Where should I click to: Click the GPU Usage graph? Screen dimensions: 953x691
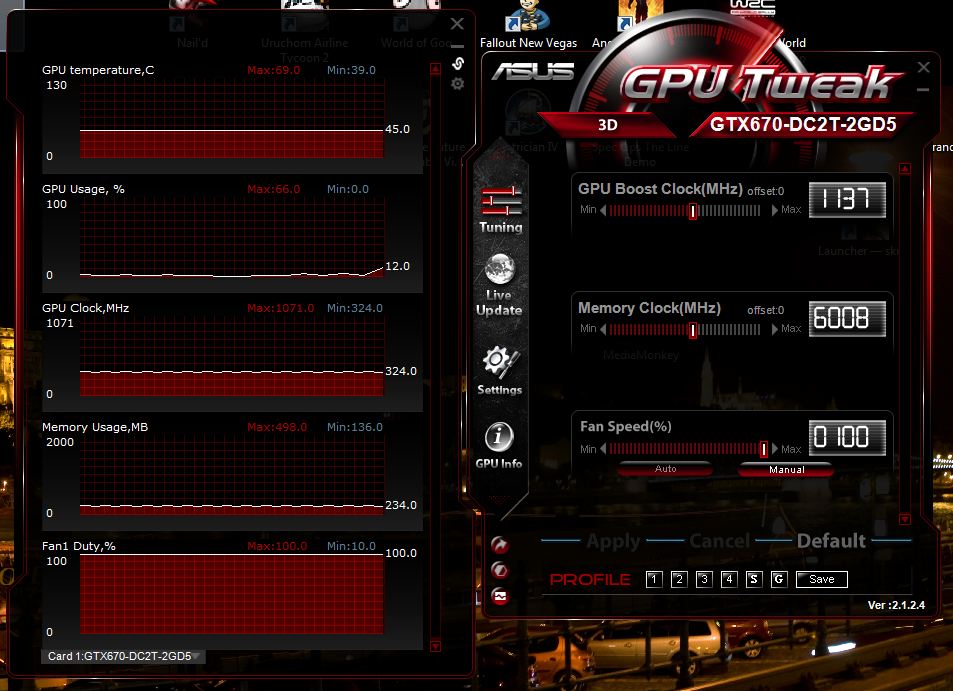(x=232, y=239)
